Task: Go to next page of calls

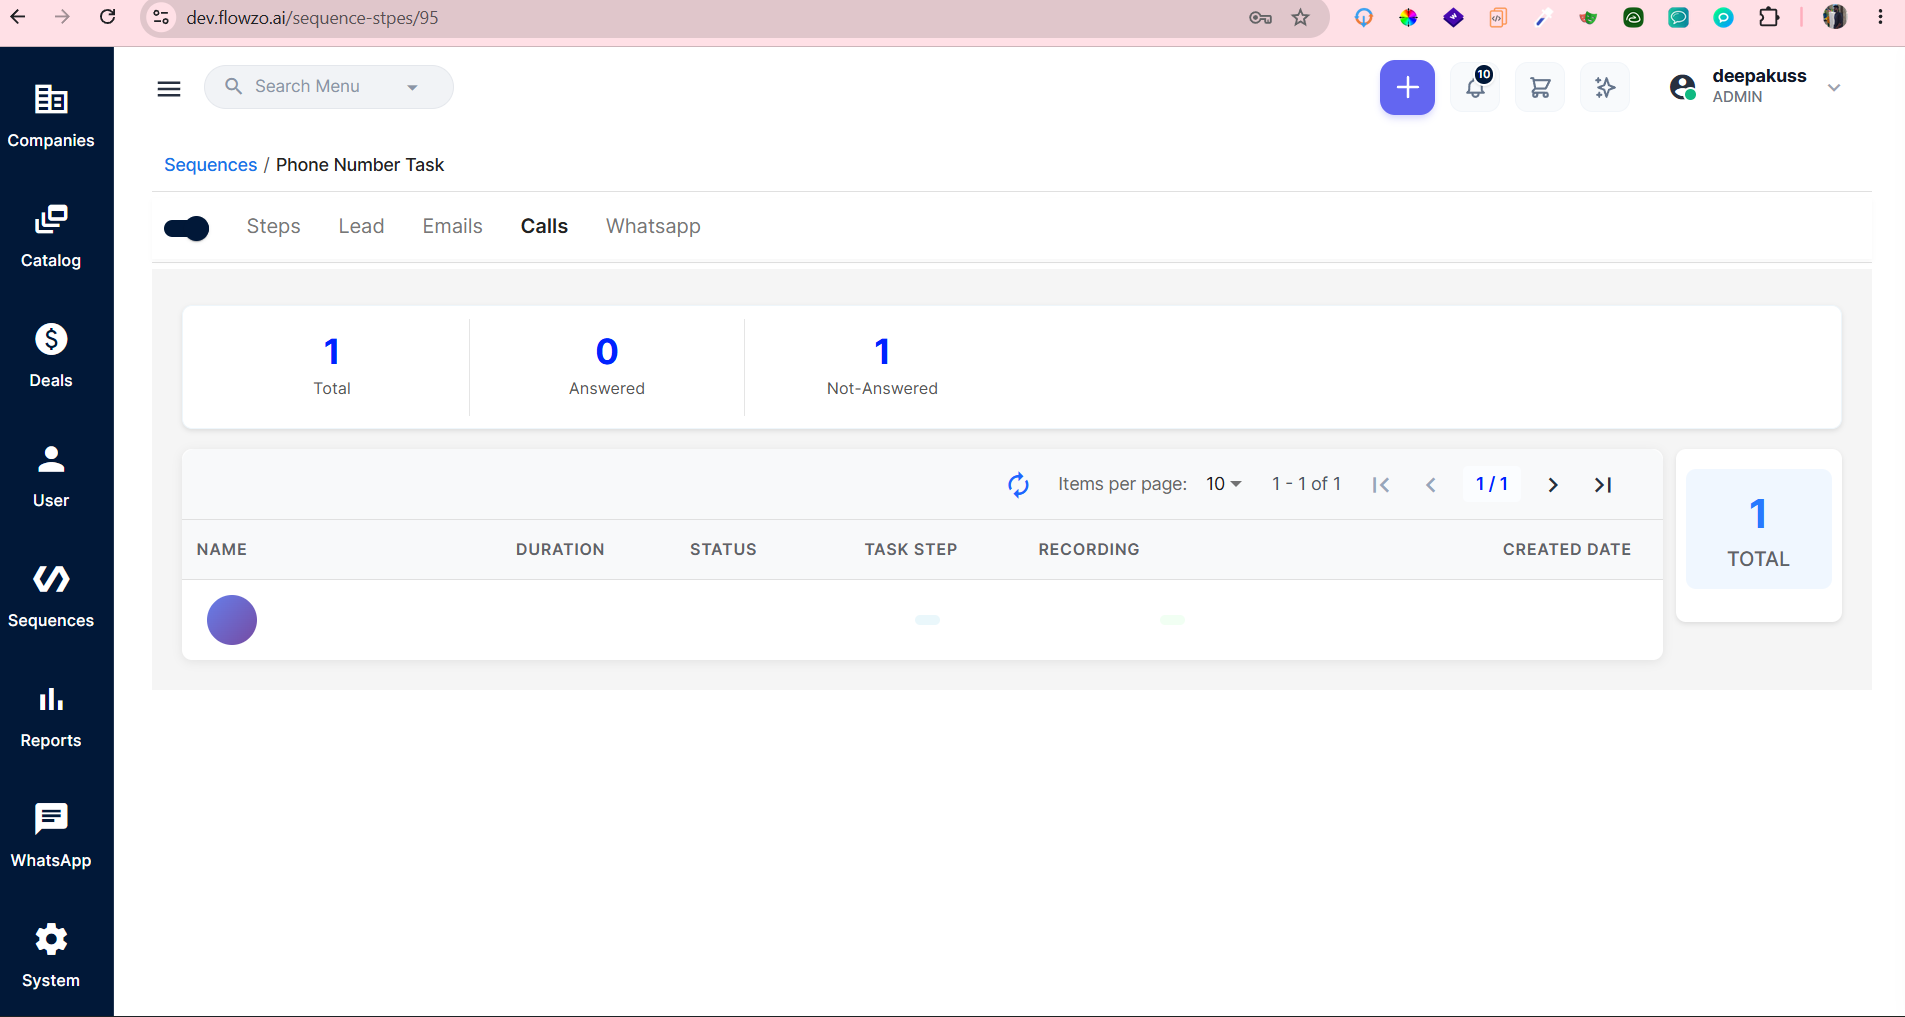Action: 1553,485
